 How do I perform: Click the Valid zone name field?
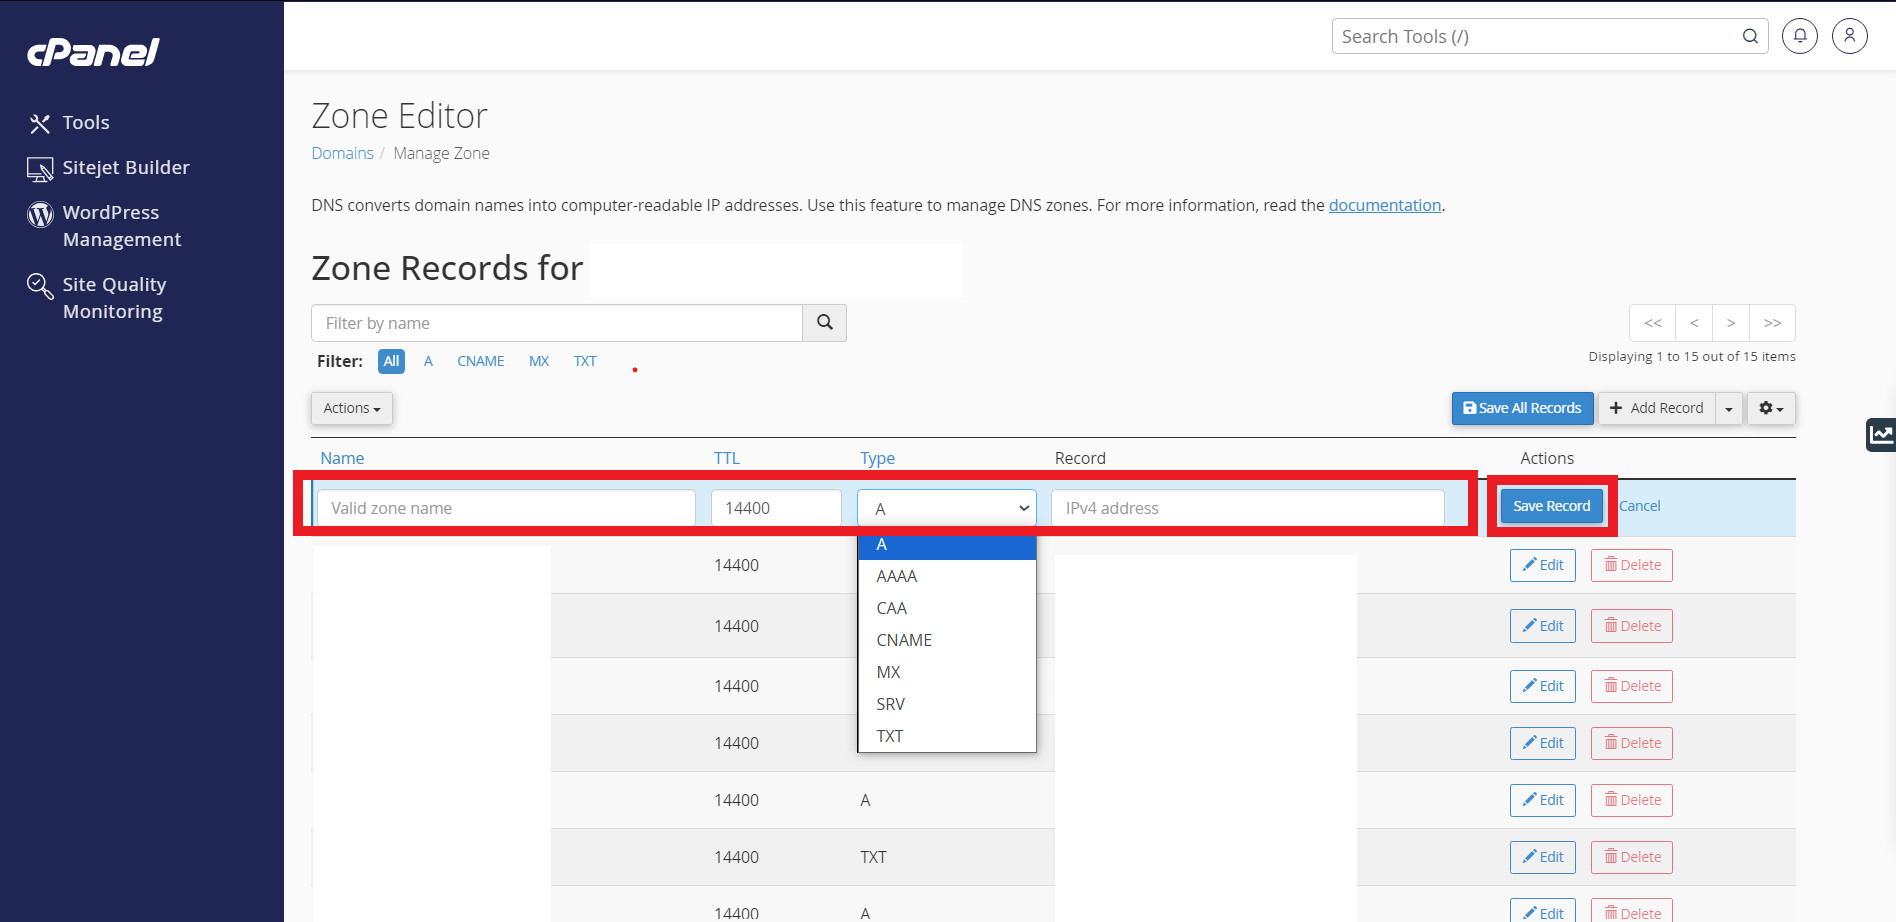[506, 508]
